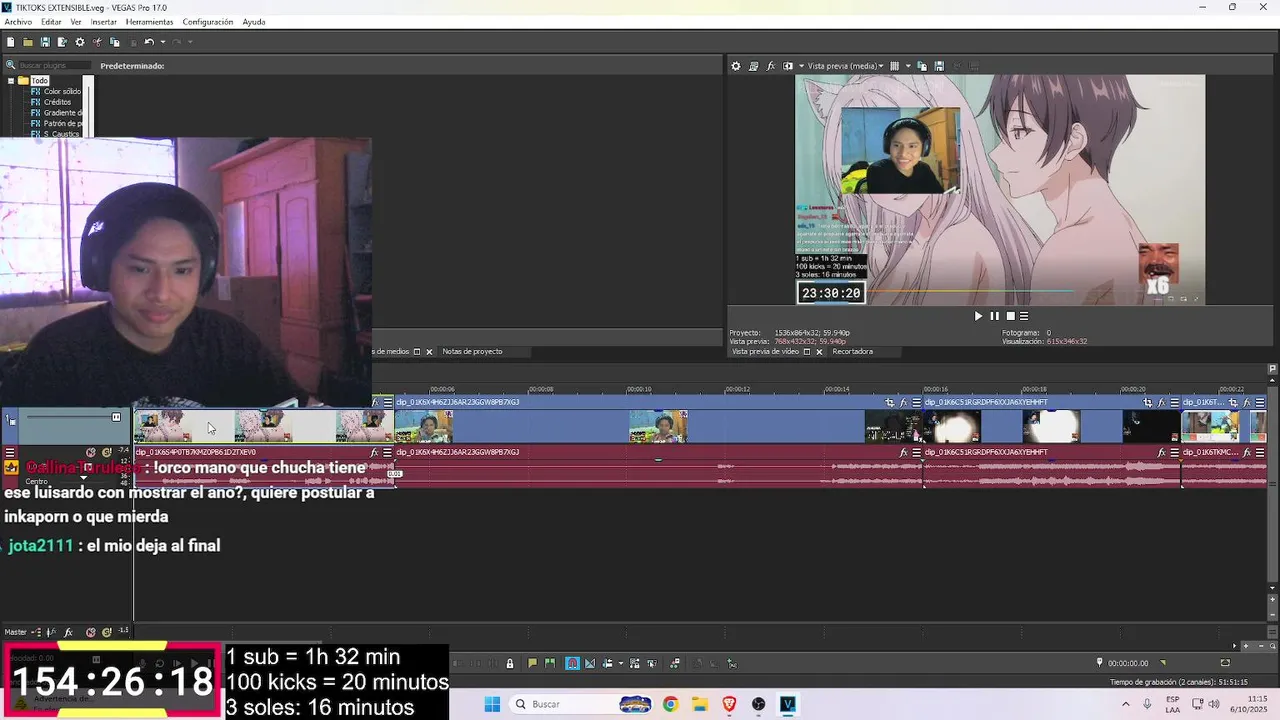Screen dimensions: 1280x720
Task: Save the preview snapshot to file
Action: [939, 66]
